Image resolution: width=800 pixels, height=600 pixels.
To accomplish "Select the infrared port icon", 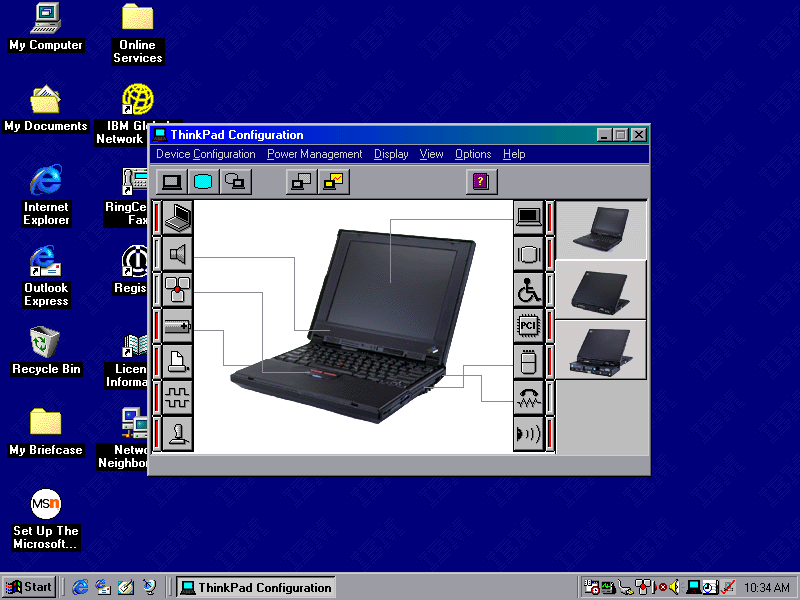I will tap(528, 434).
